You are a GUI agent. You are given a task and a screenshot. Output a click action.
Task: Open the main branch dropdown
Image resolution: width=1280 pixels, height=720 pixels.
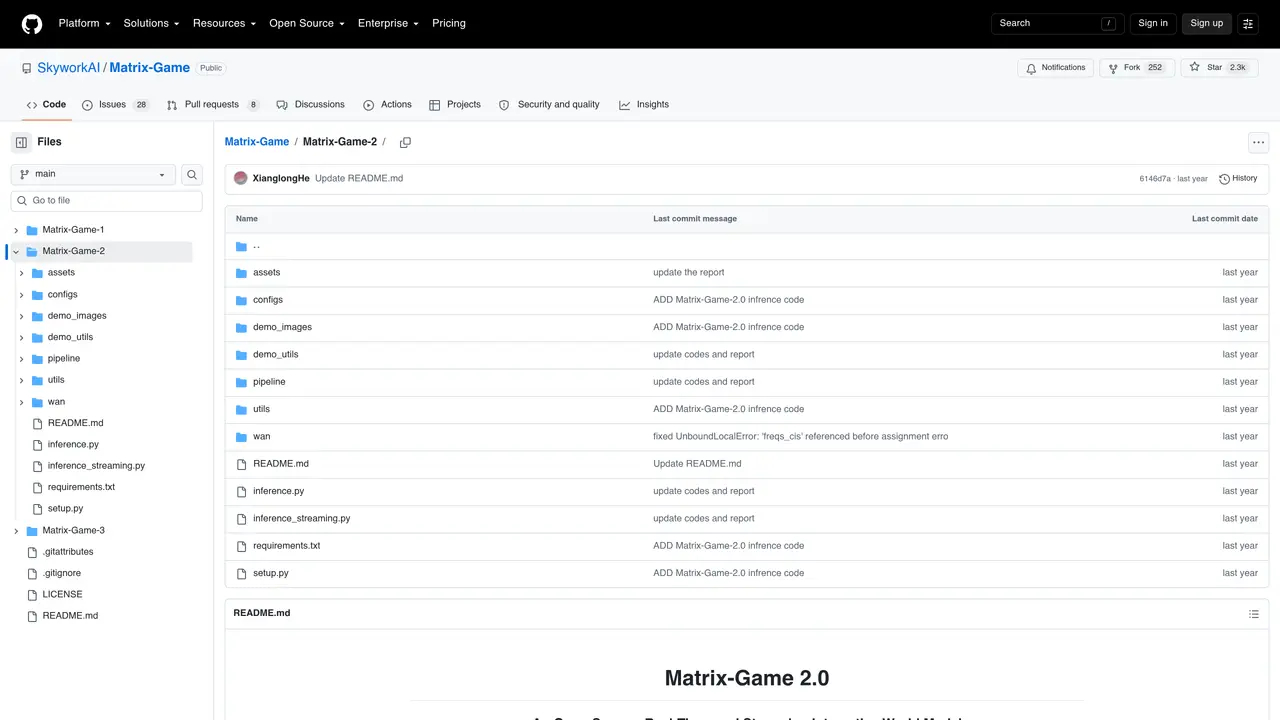pos(93,174)
